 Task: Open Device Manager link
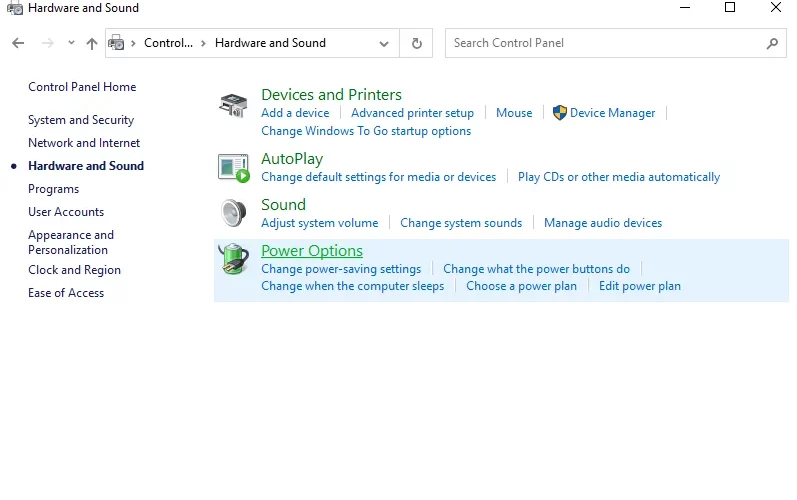click(612, 113)
